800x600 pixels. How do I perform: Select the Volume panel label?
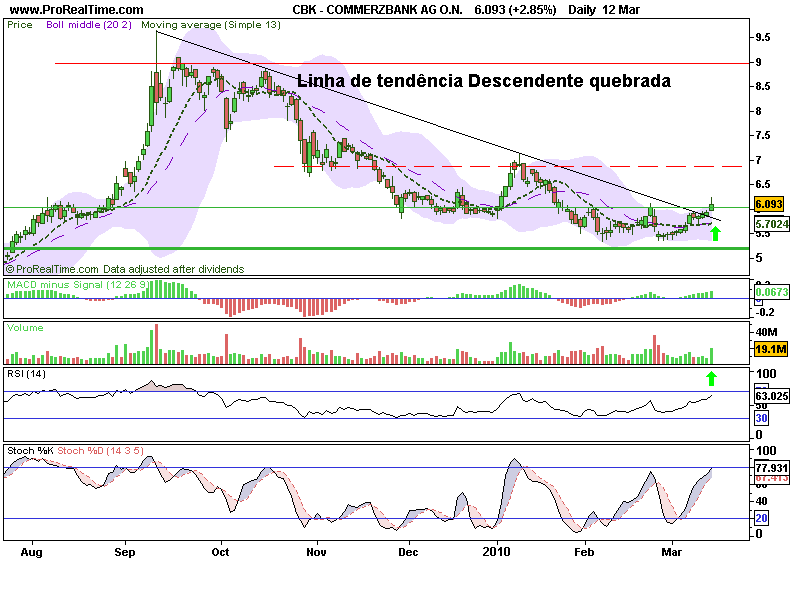pyautogui.click(x=25, y=328)
